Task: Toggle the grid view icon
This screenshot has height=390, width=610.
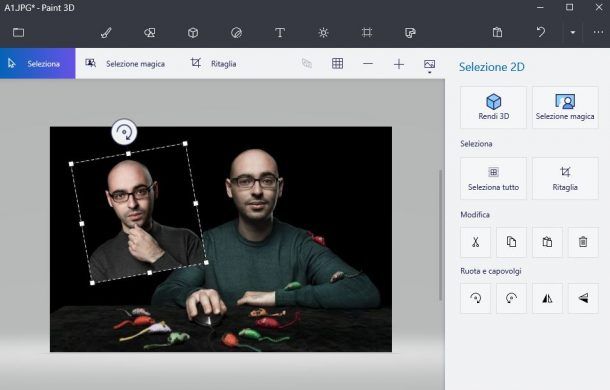Action: coord(337,63)
